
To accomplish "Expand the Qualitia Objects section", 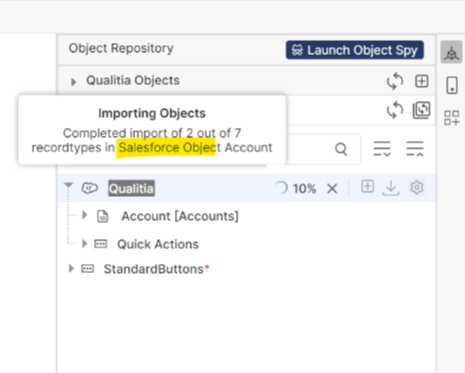I will (73, 81).
